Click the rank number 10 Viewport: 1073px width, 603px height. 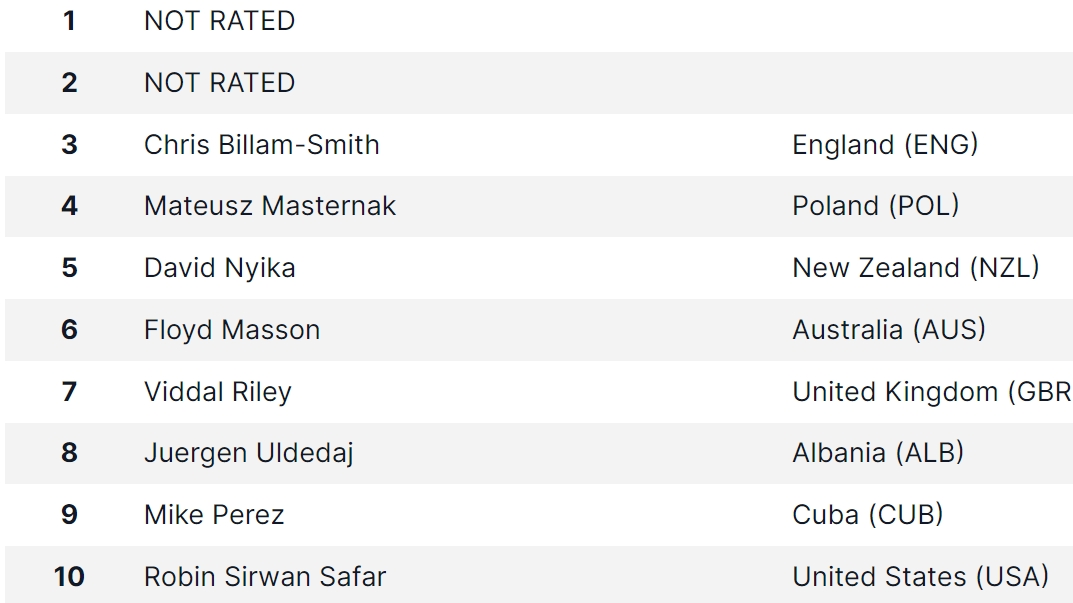coord(69,577)
